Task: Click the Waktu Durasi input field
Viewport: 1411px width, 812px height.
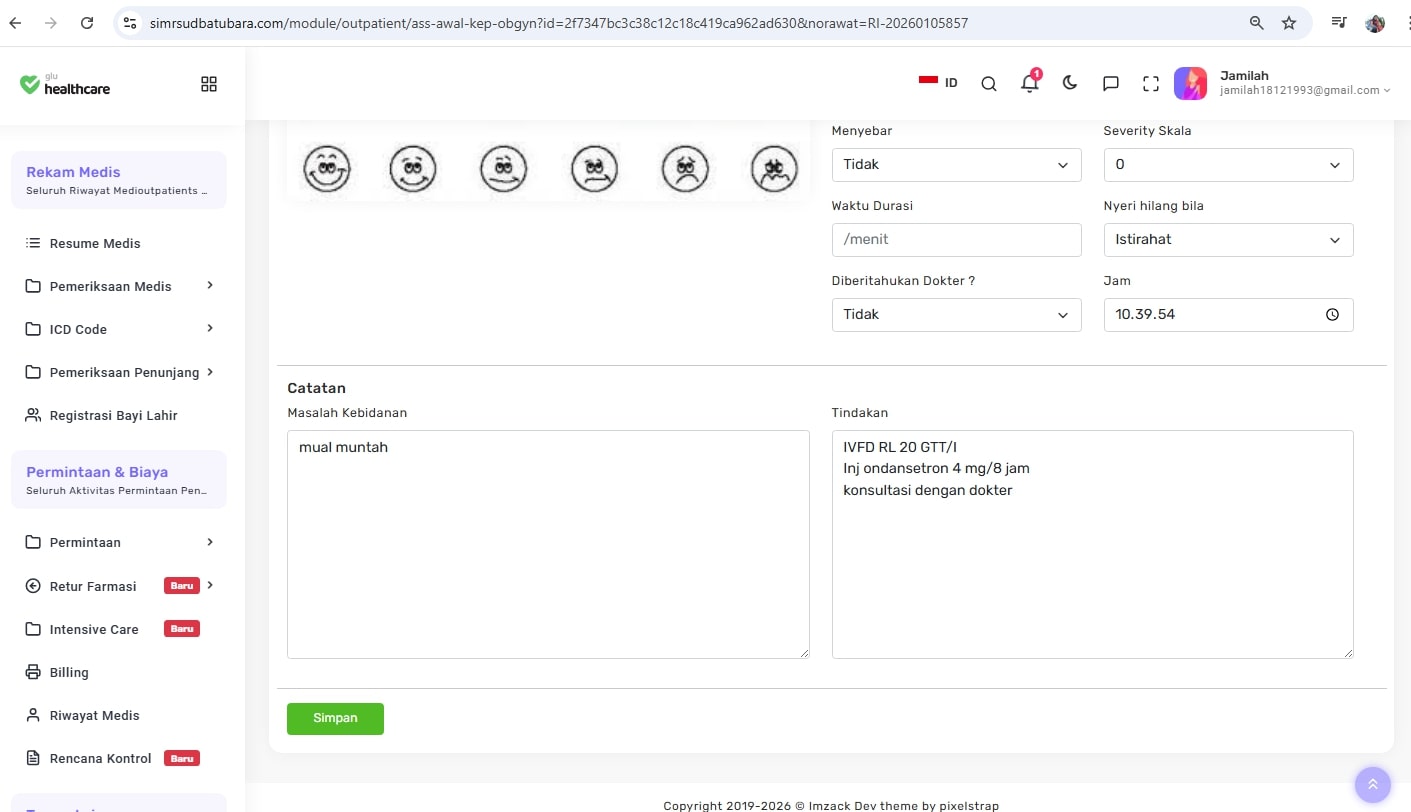Action: point(957,240)
